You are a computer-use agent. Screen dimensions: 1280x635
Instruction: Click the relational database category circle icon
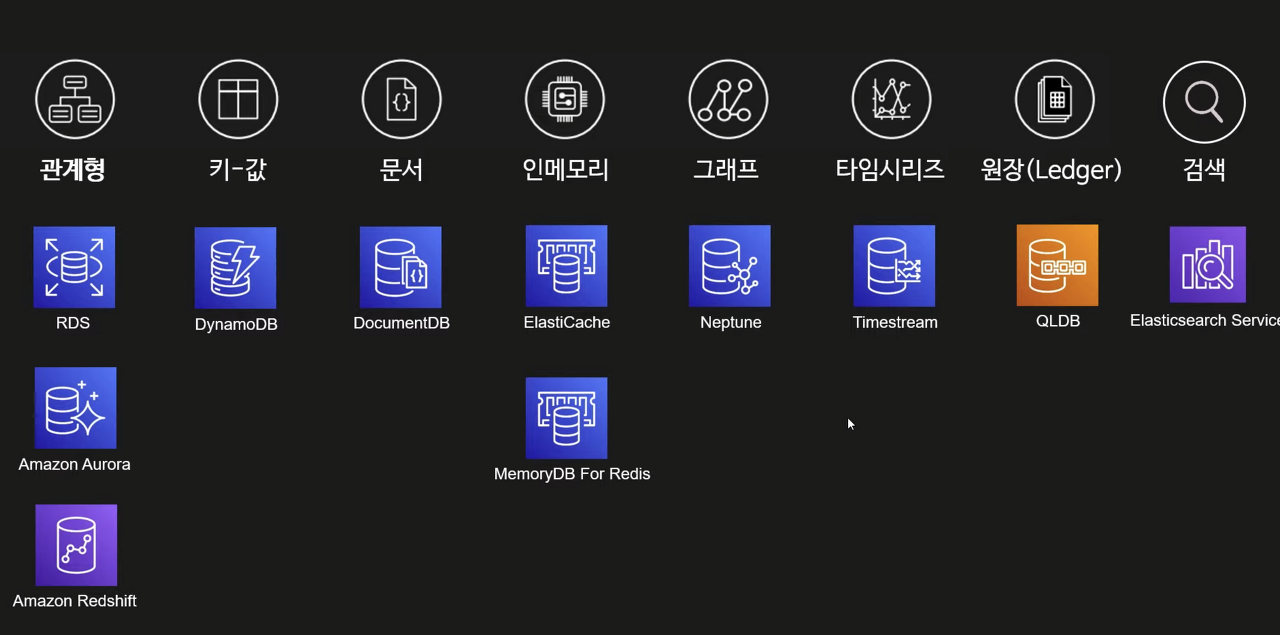click(x=75, y=100)
